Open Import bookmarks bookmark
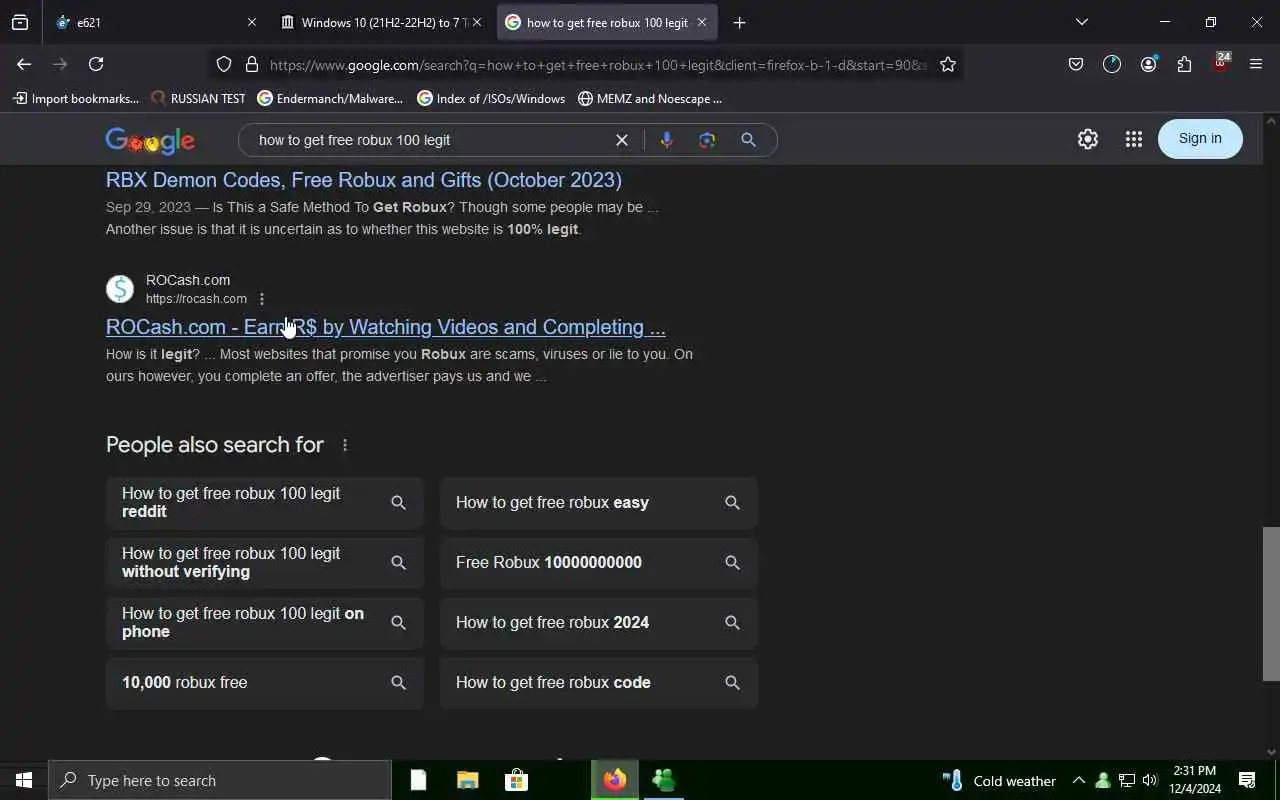The image size is (1280, 800). coord(76,98)
